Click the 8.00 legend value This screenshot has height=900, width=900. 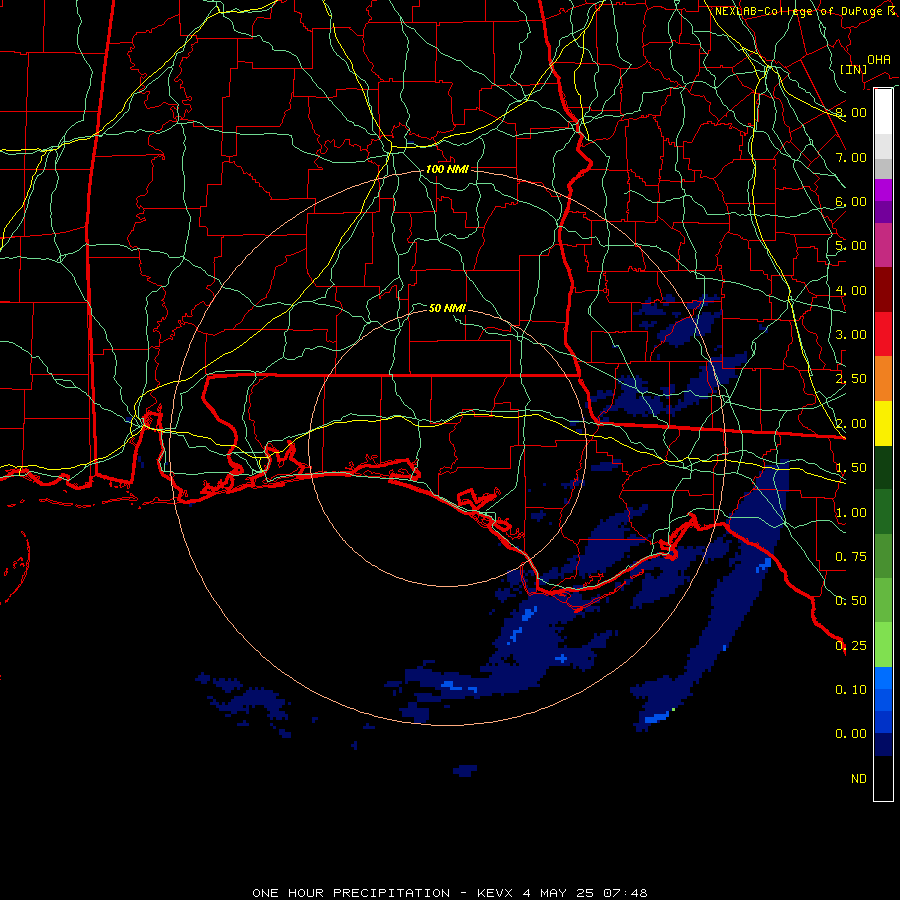coord(851,112)
